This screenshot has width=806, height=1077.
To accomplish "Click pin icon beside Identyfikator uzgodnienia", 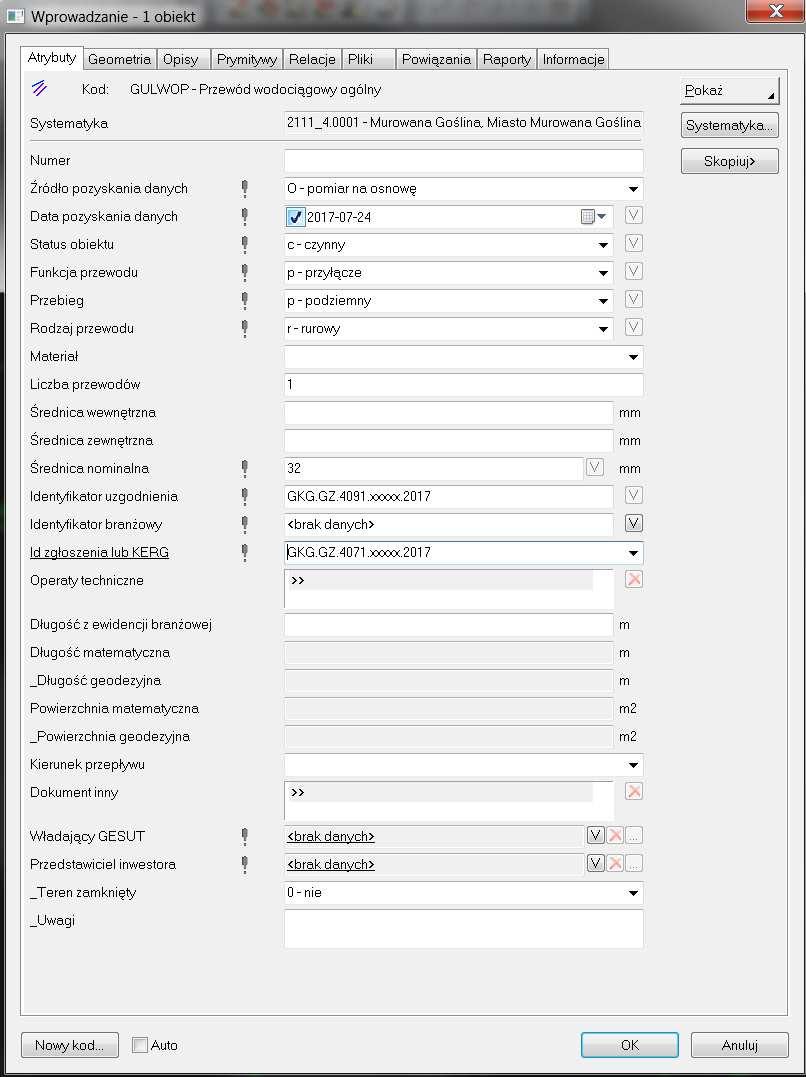I will pyautogui.click(x=244, y=497).
